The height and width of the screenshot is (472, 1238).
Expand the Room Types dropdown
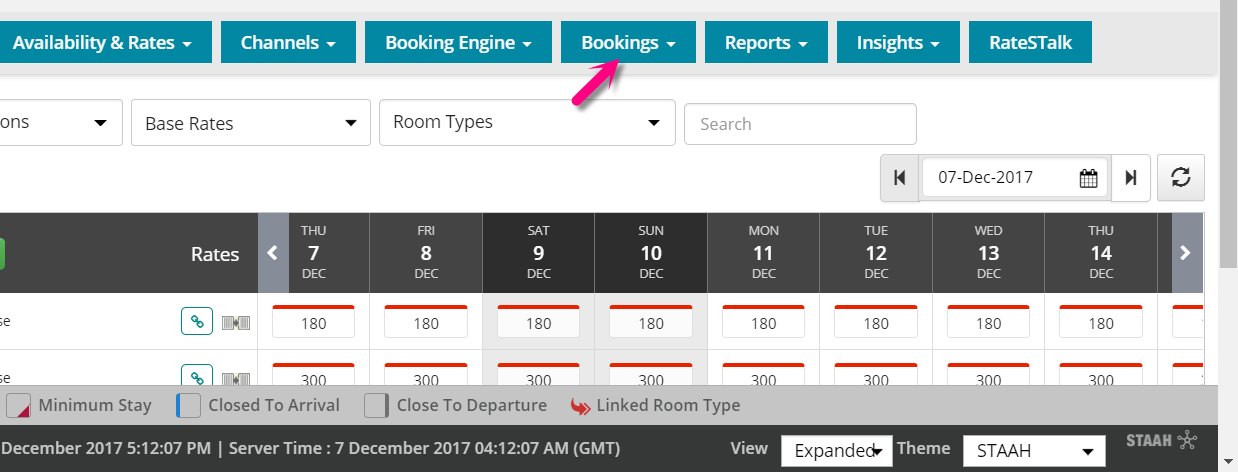(x=527, y=122)
